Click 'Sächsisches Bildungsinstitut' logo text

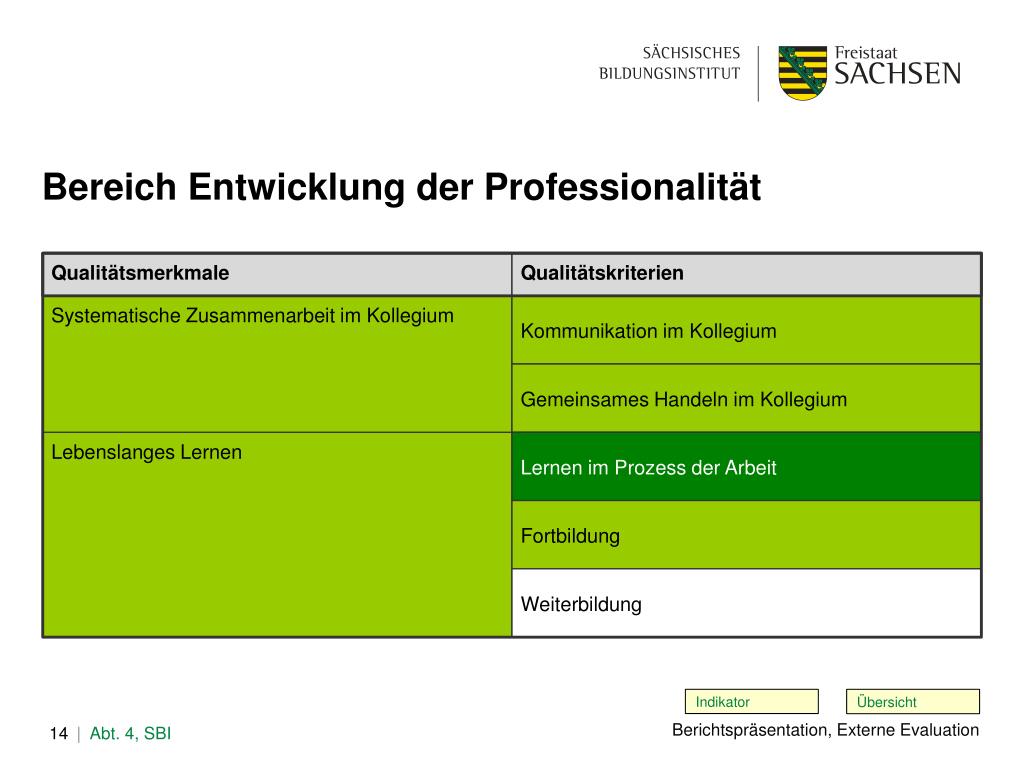pyautogui.click(x=669, y=63)
